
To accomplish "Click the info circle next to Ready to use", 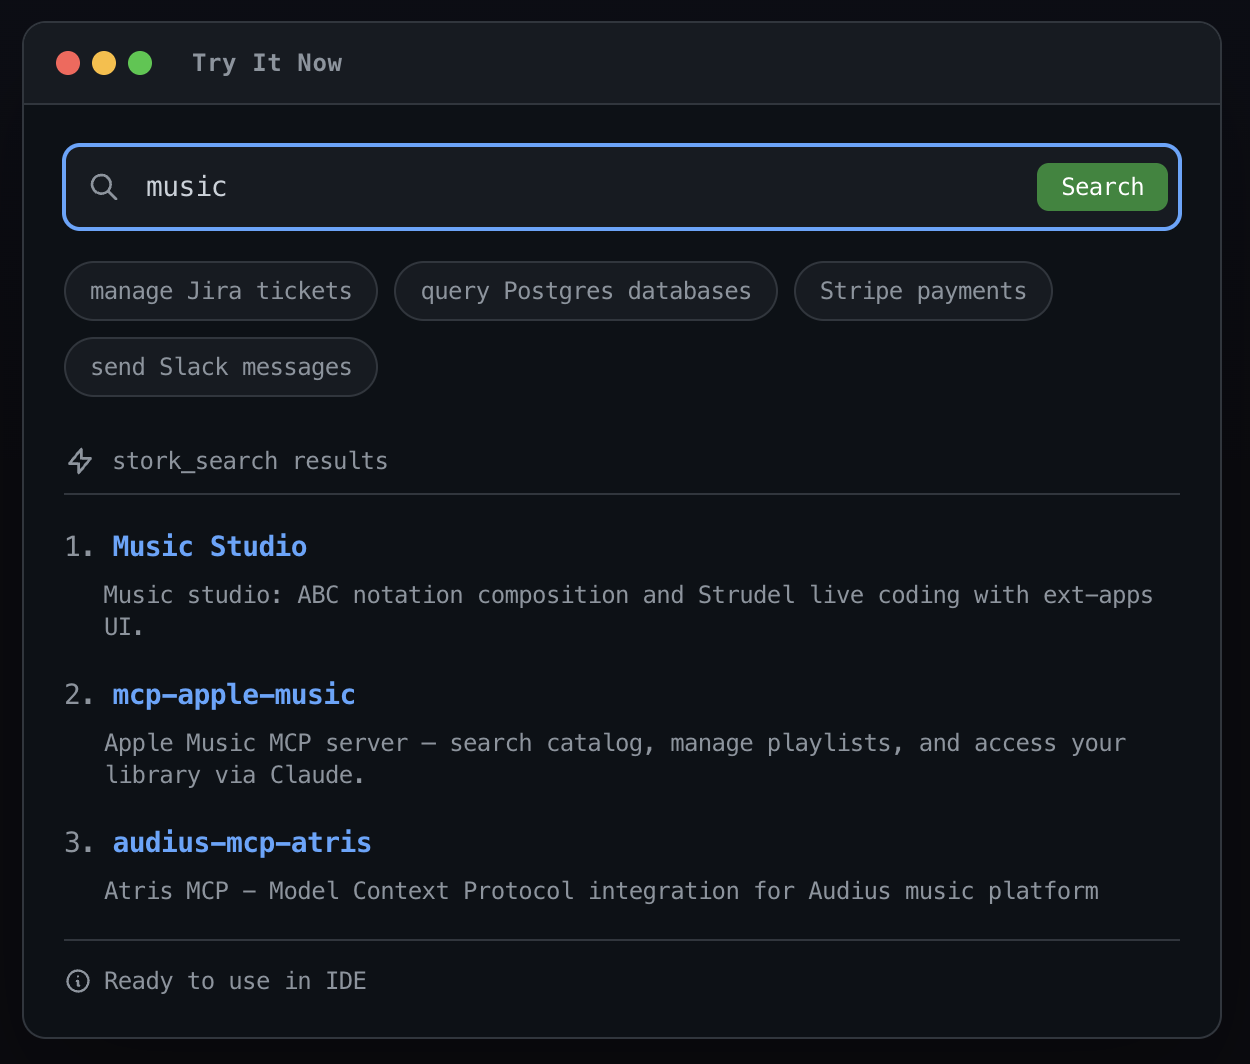I will (77, 981).
